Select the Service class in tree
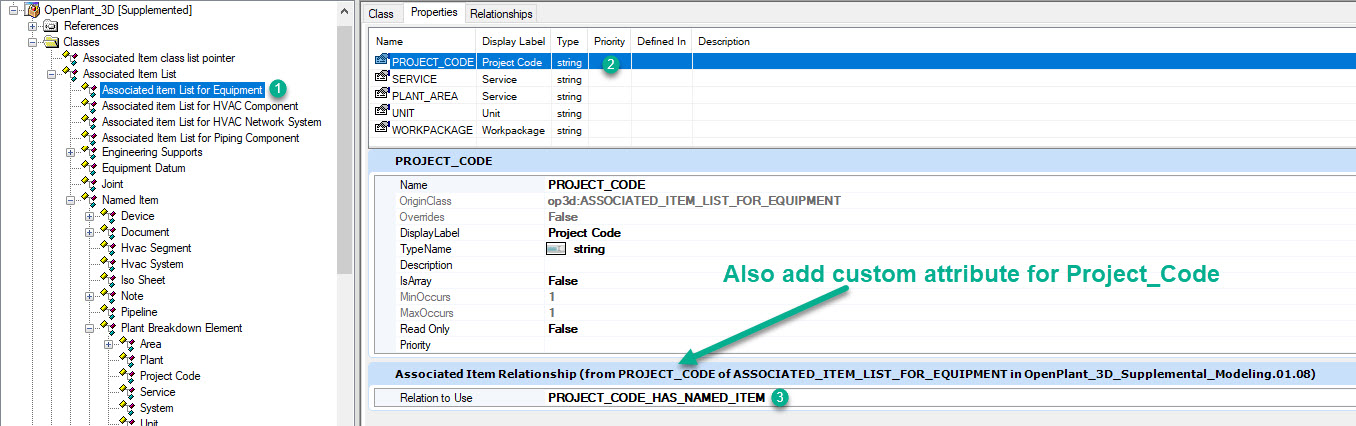Image resolution: width=1356 pixels, height=426 pixels. coord(157,392)
